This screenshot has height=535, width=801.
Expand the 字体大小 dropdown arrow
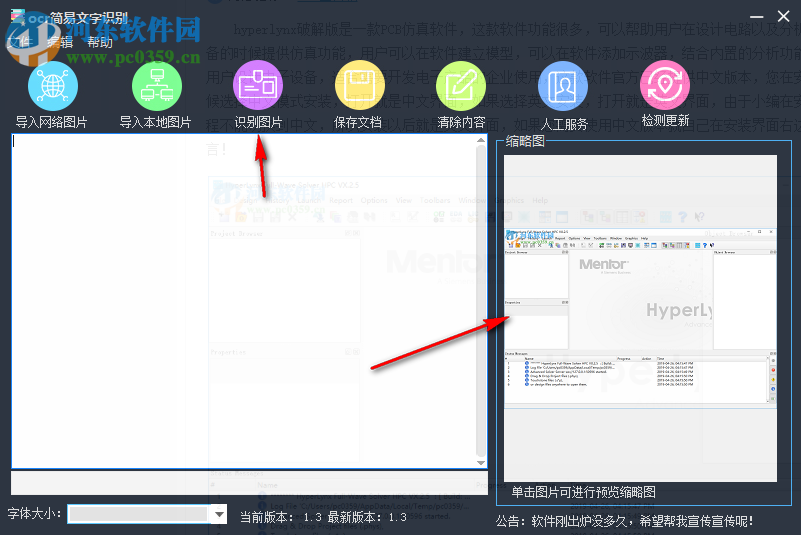pos(219,514)
